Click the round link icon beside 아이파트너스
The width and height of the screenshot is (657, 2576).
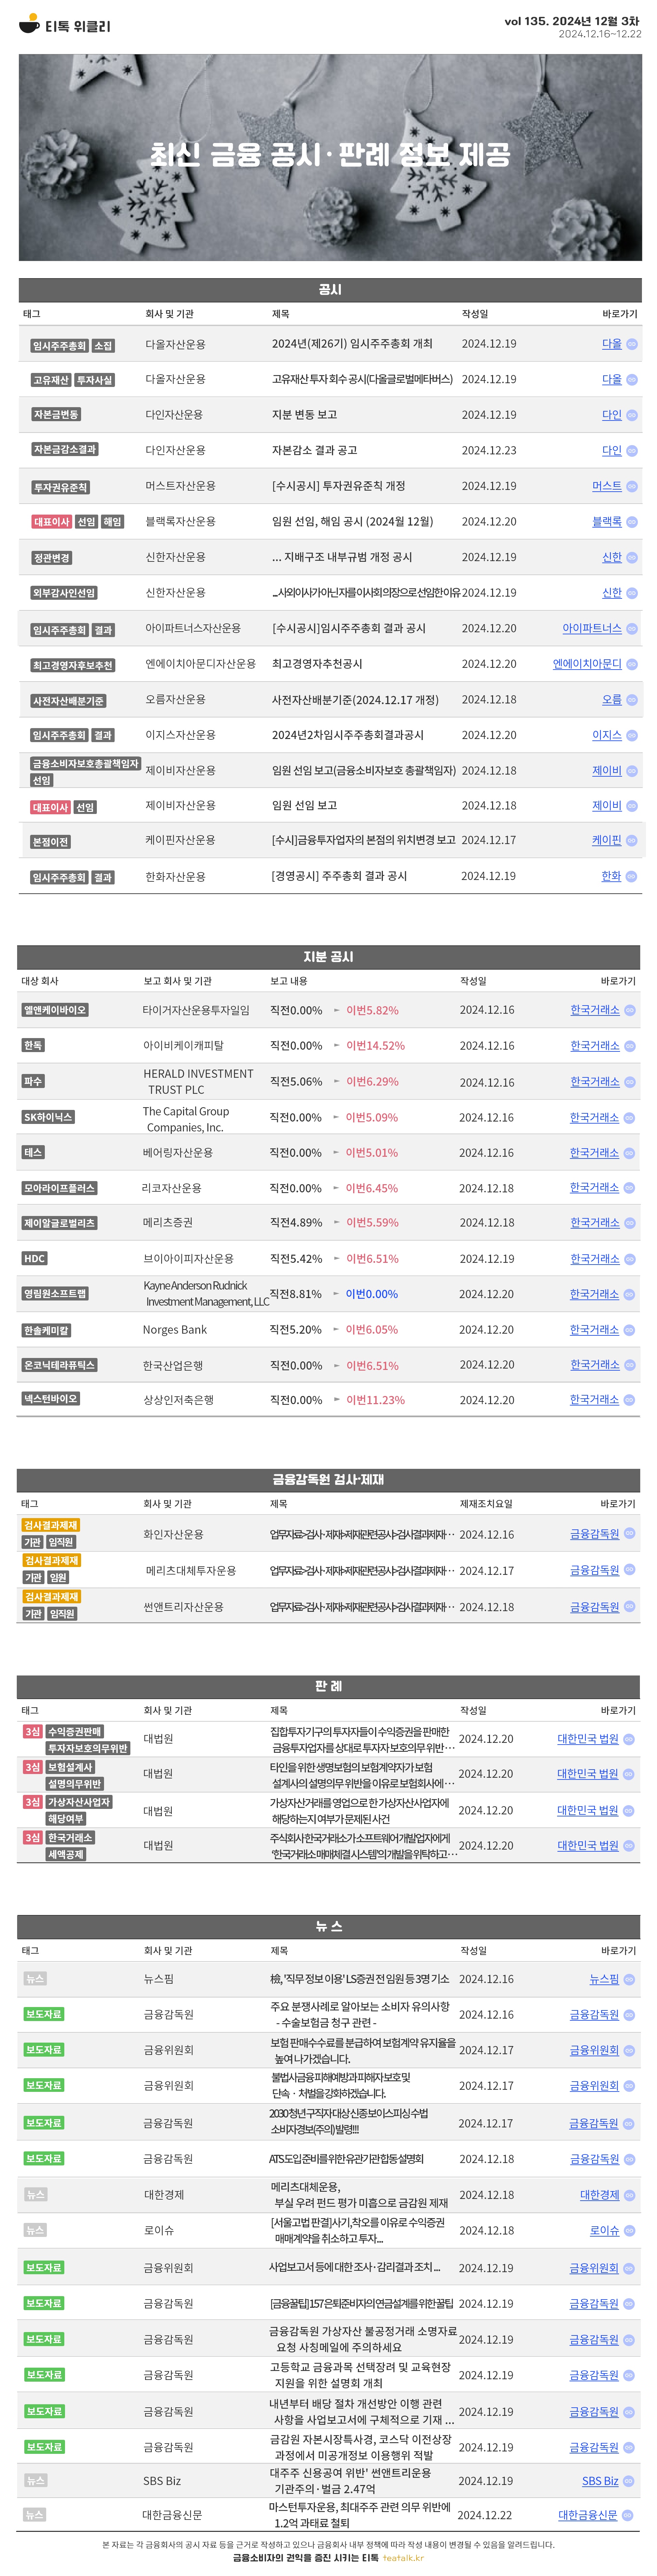click(632, 629)
